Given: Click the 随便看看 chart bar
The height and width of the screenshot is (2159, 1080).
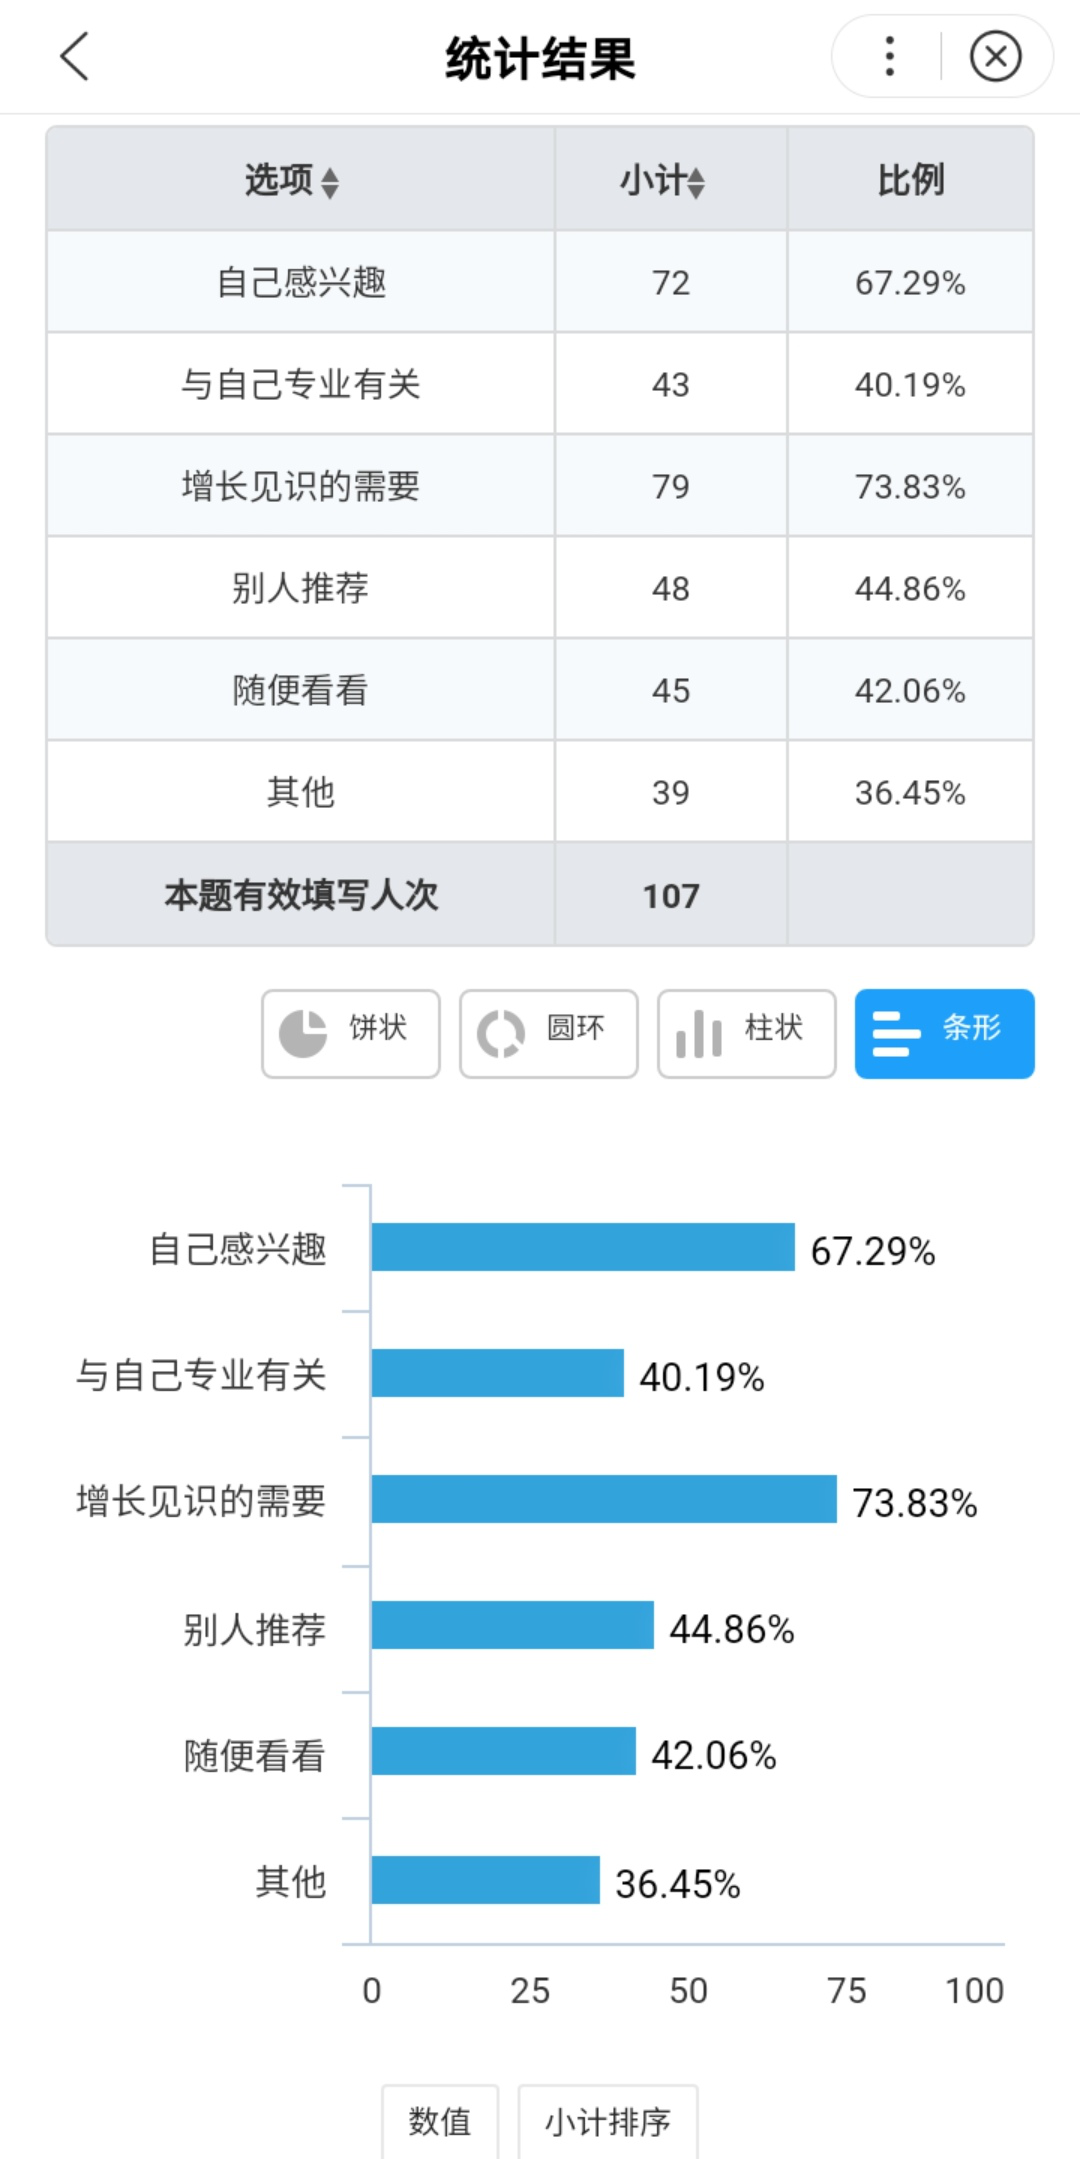Looking at the screenshot, I should [503, 1751].
